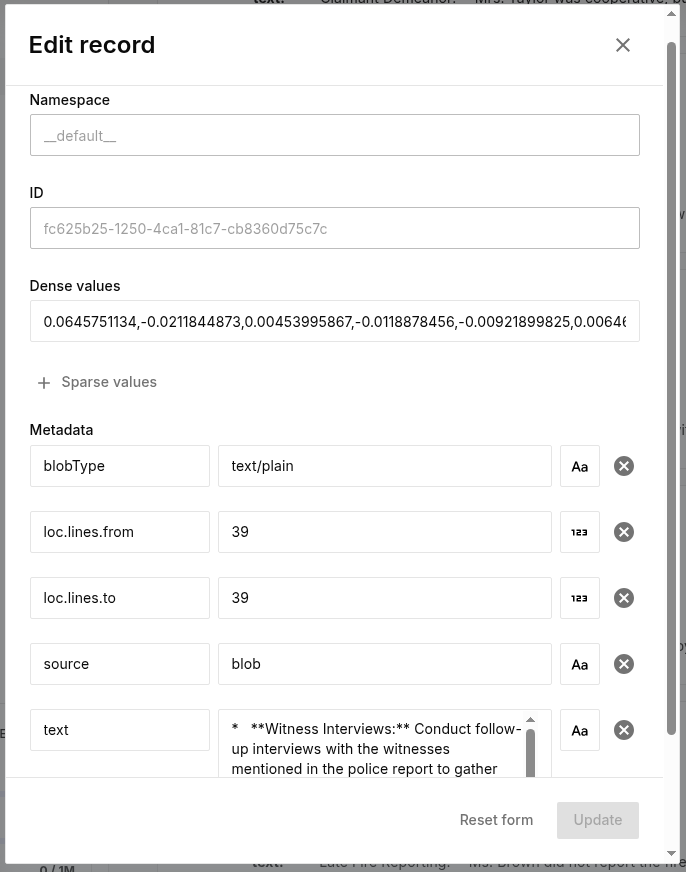Delete the source metadata field

point(624,664)
